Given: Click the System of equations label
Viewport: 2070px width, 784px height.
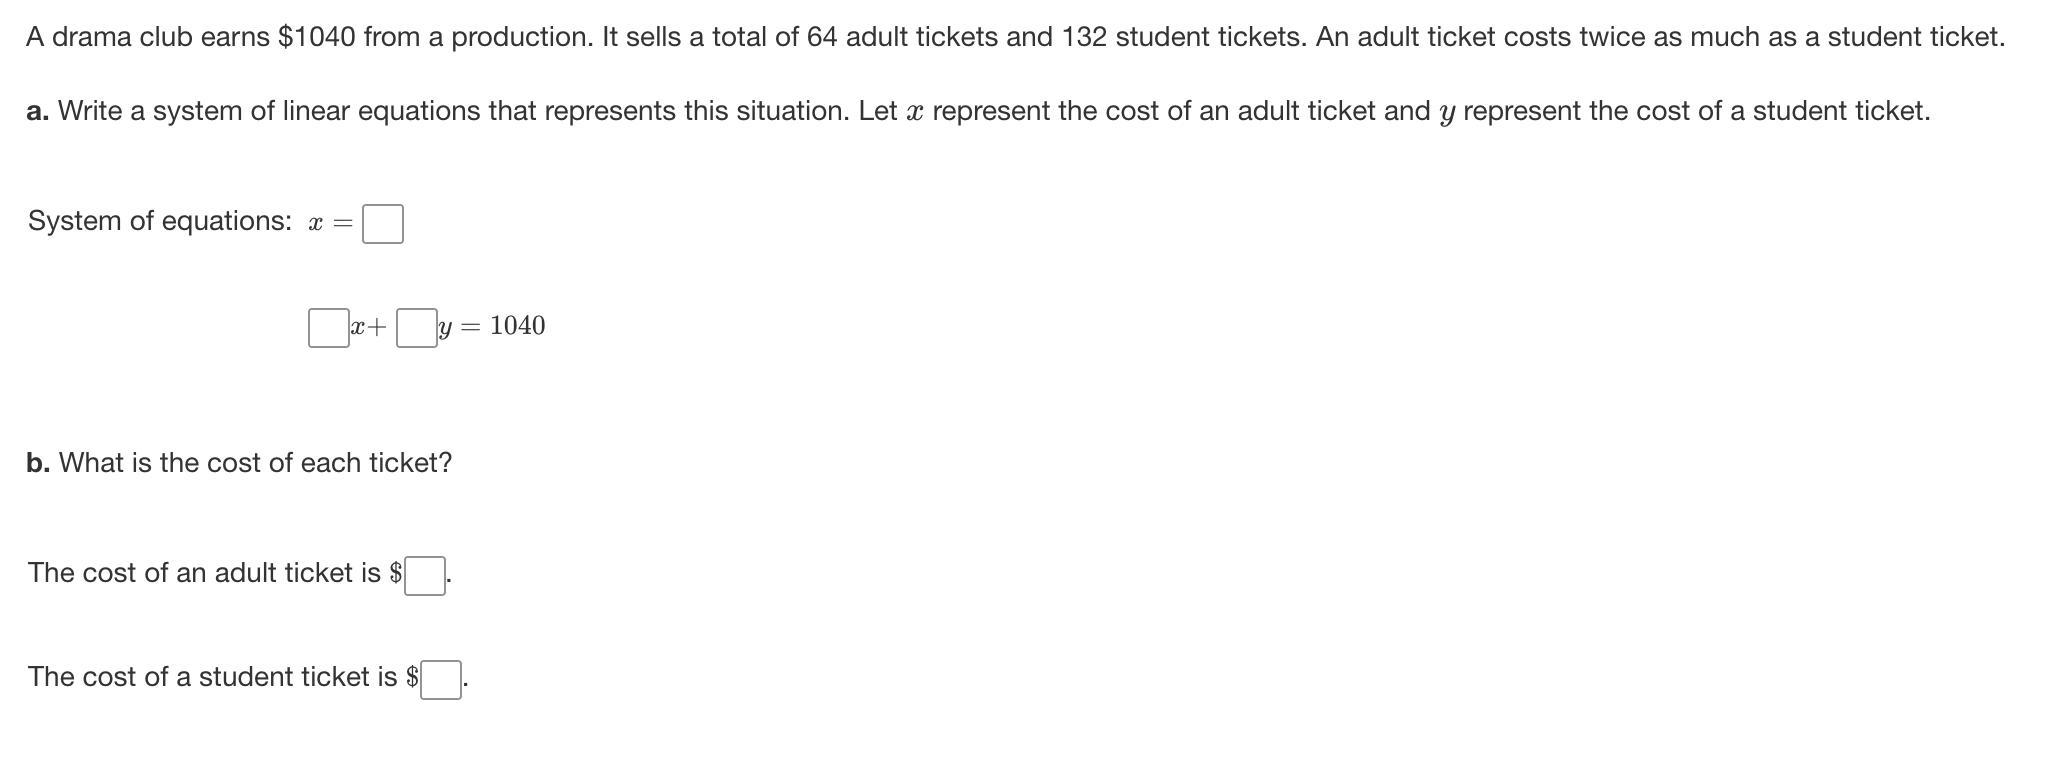Looking at the screenshot, I should (160, 221).
